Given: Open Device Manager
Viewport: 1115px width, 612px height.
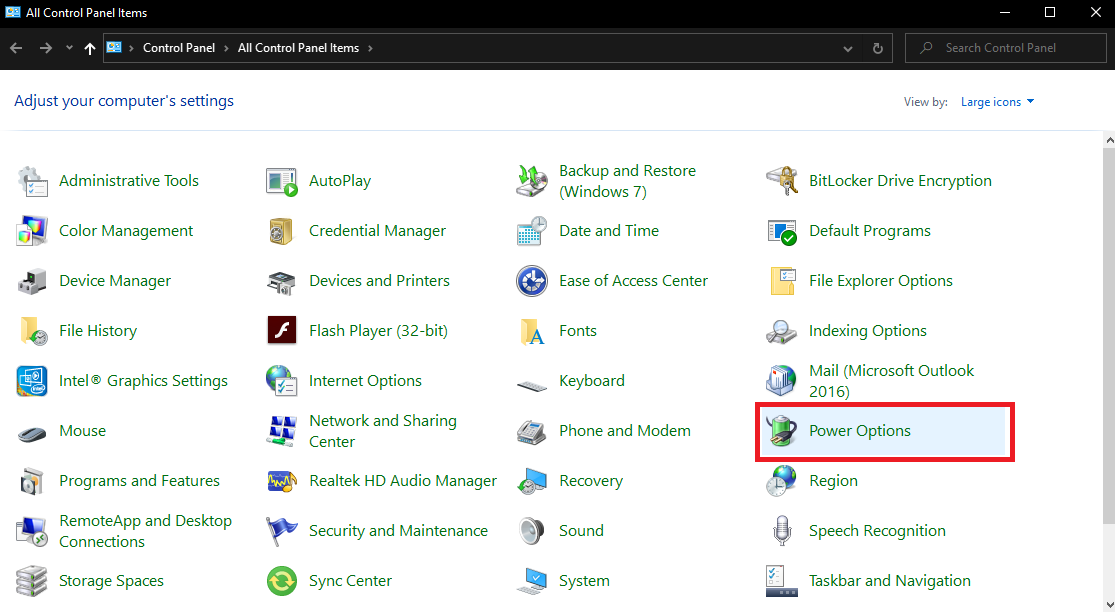Looking at the screenshot, I should click(113, 280).
